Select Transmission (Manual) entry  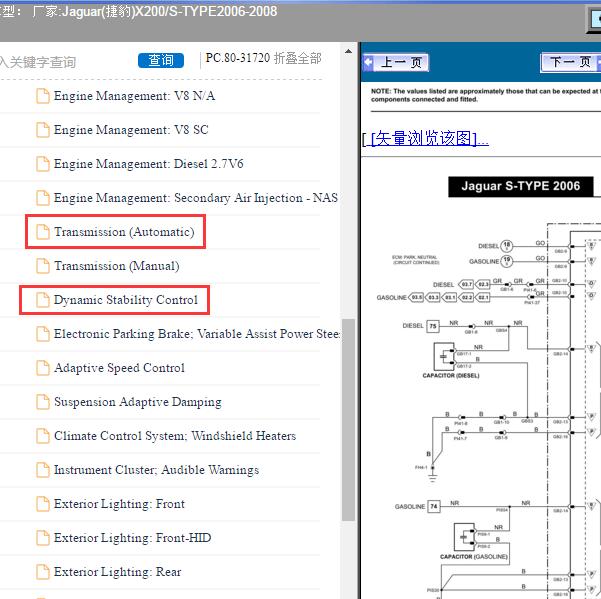pos(117,266)
